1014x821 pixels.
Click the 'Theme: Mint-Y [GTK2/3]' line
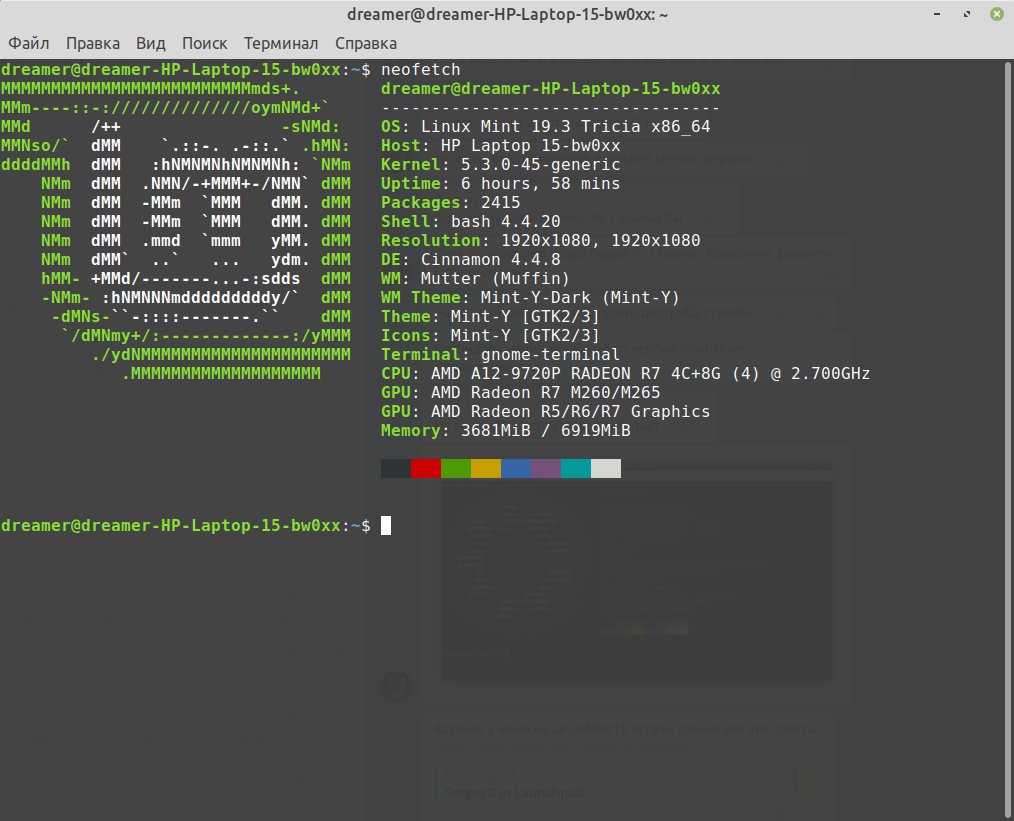[x=490, y=317]
